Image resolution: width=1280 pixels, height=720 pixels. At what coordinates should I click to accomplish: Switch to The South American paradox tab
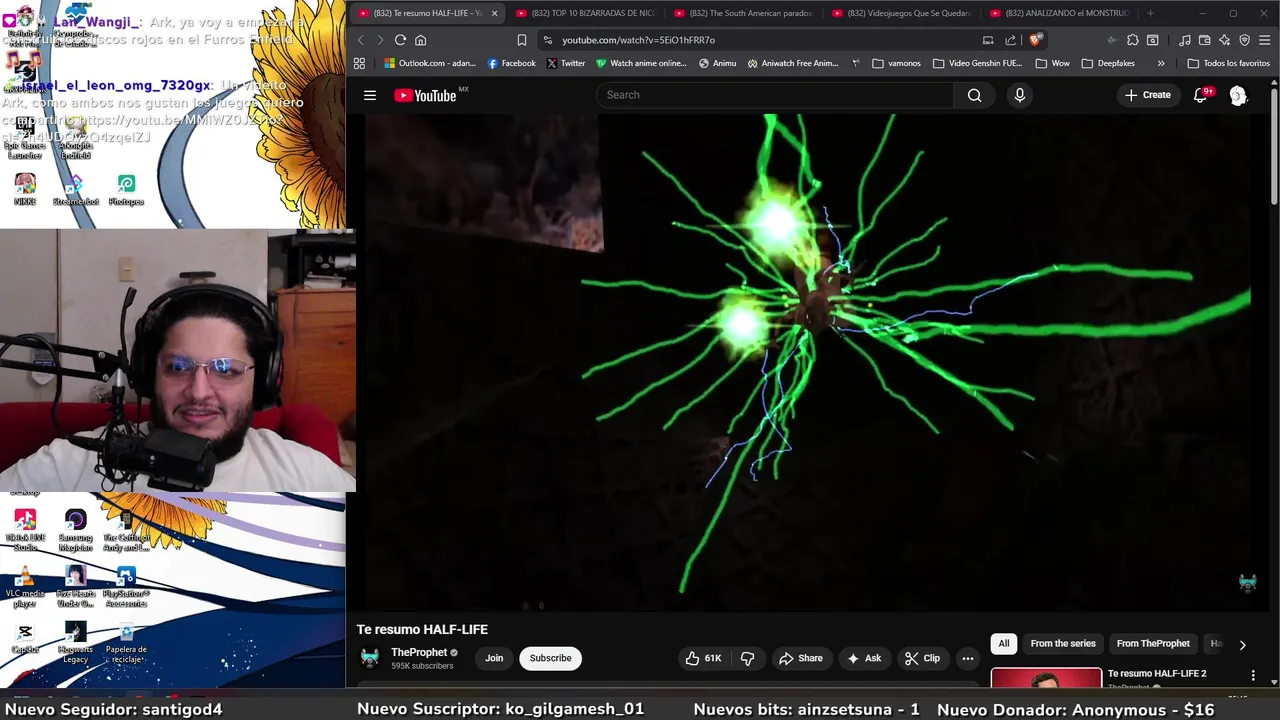pyautogui.click(x=743, y=13)
